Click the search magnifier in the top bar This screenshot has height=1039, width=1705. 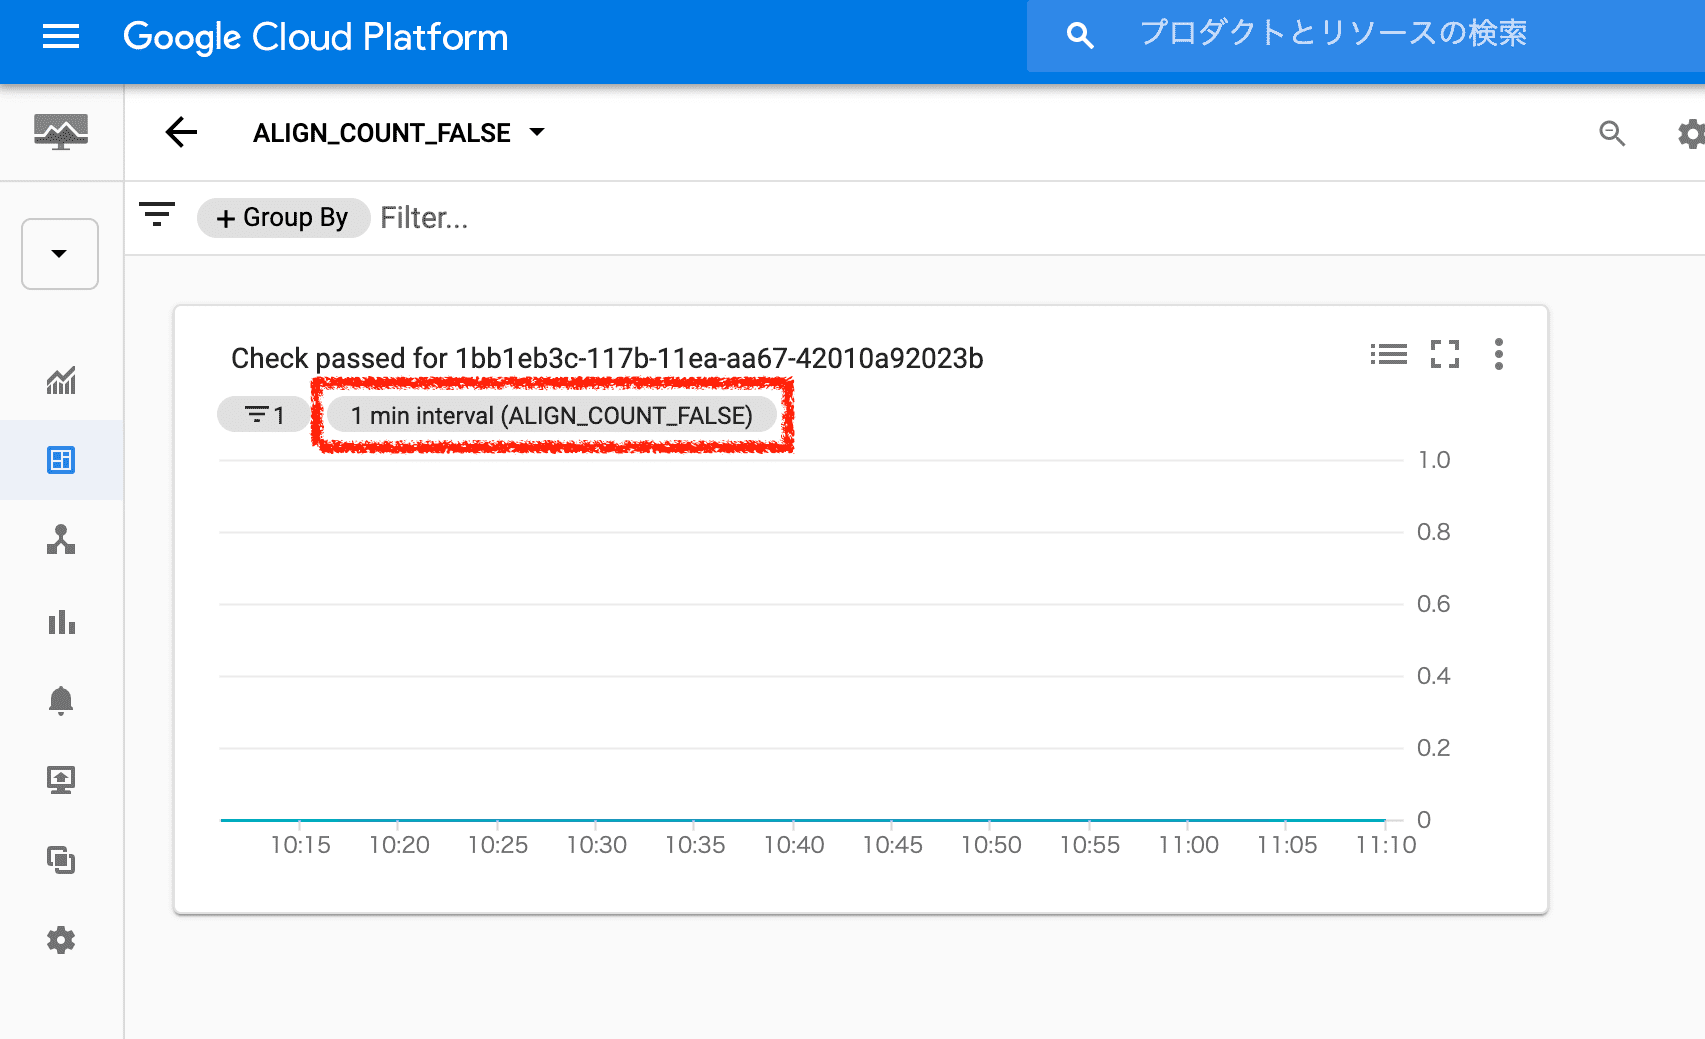(x=1079, y=36)
